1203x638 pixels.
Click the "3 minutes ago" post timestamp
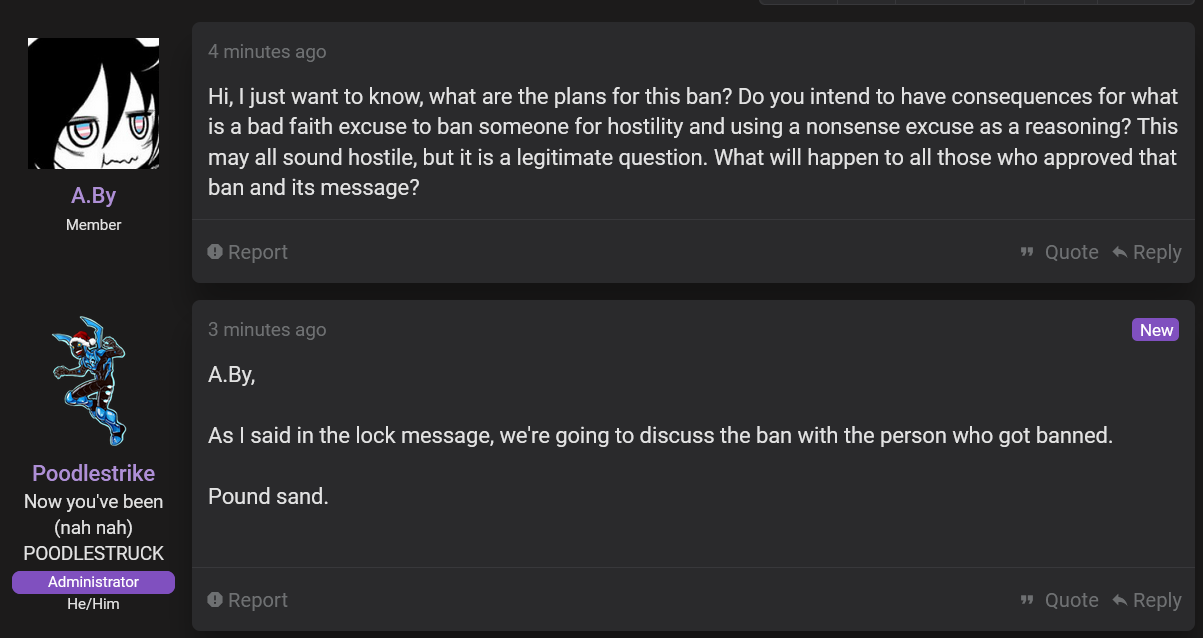(267, 330)
